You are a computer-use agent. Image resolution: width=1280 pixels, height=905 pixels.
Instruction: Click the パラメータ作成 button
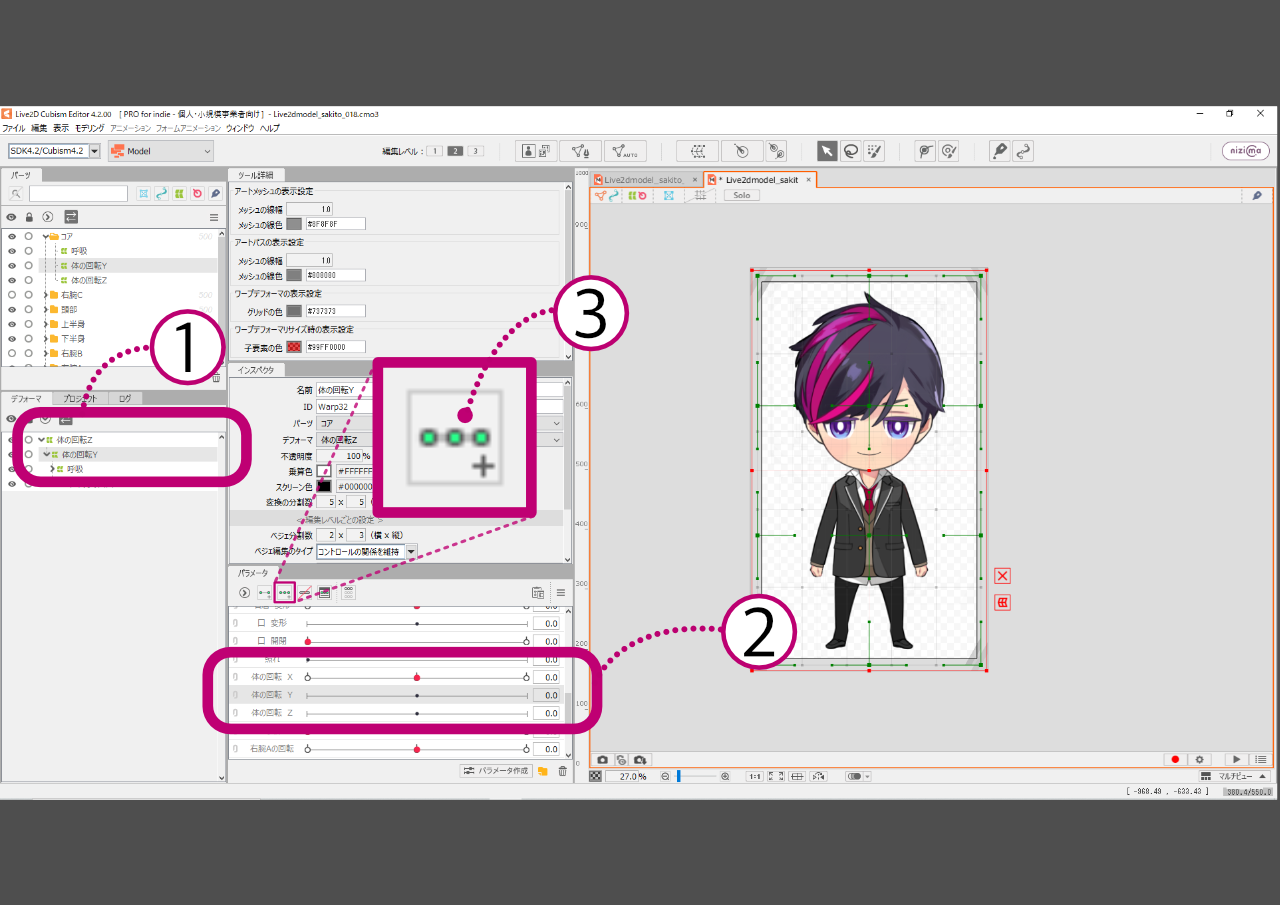(x=496, y=771)
